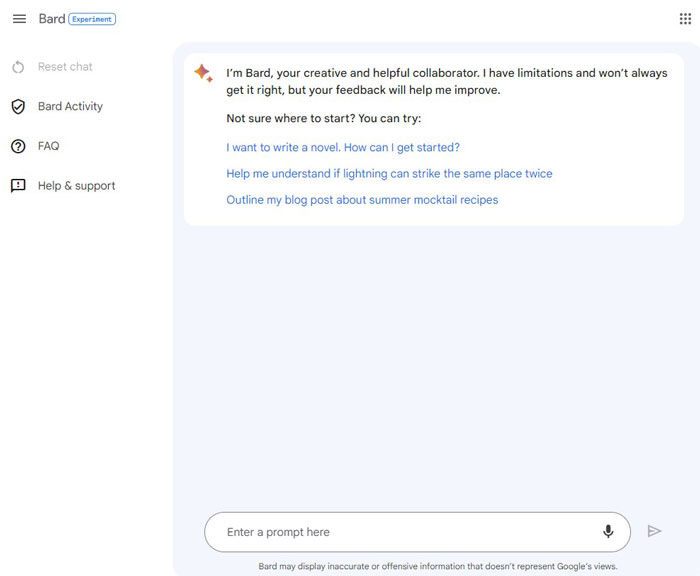Open Bard Activity from sidebar

[70, 106]
